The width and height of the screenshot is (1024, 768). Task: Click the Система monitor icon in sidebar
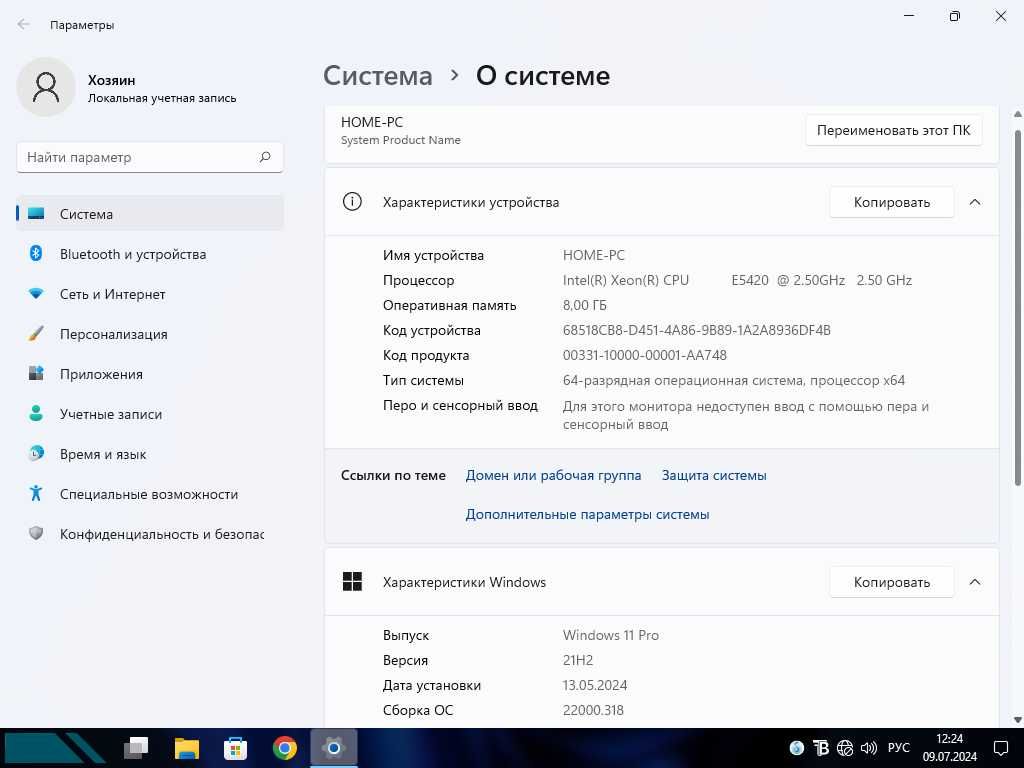click(36, 214)
